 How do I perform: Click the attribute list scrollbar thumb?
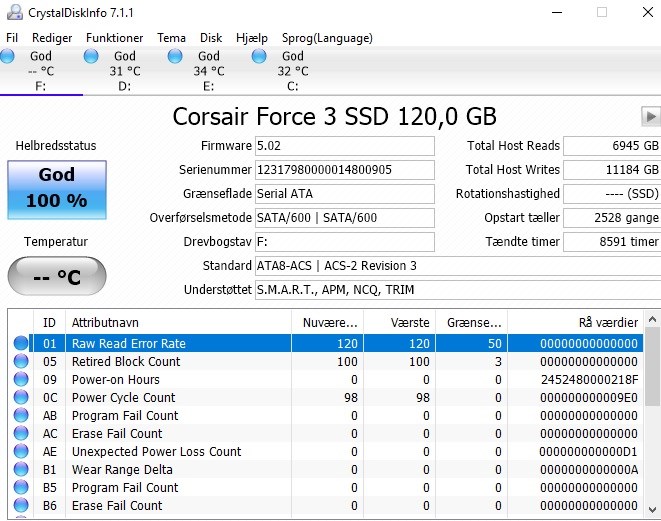pos(652,367)
